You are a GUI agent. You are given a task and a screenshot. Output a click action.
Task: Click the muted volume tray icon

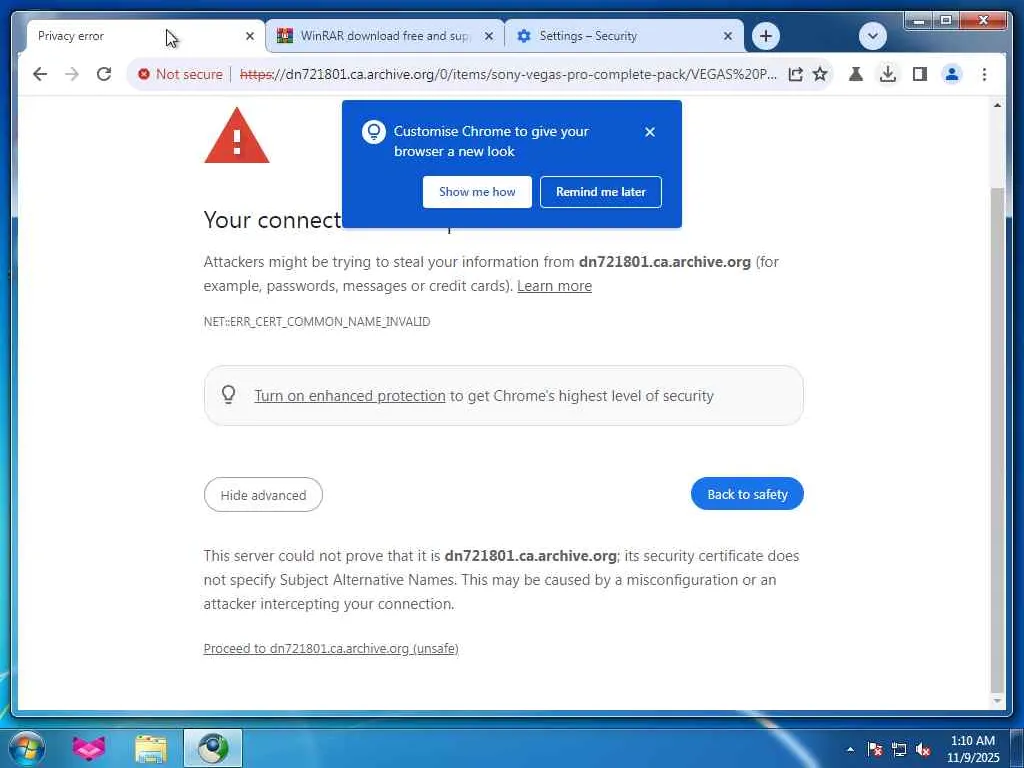(x=923, y=750)
